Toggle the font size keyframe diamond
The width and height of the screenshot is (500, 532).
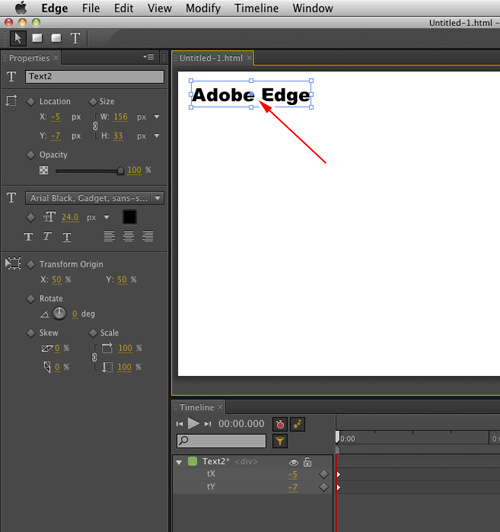pos(31,217)
